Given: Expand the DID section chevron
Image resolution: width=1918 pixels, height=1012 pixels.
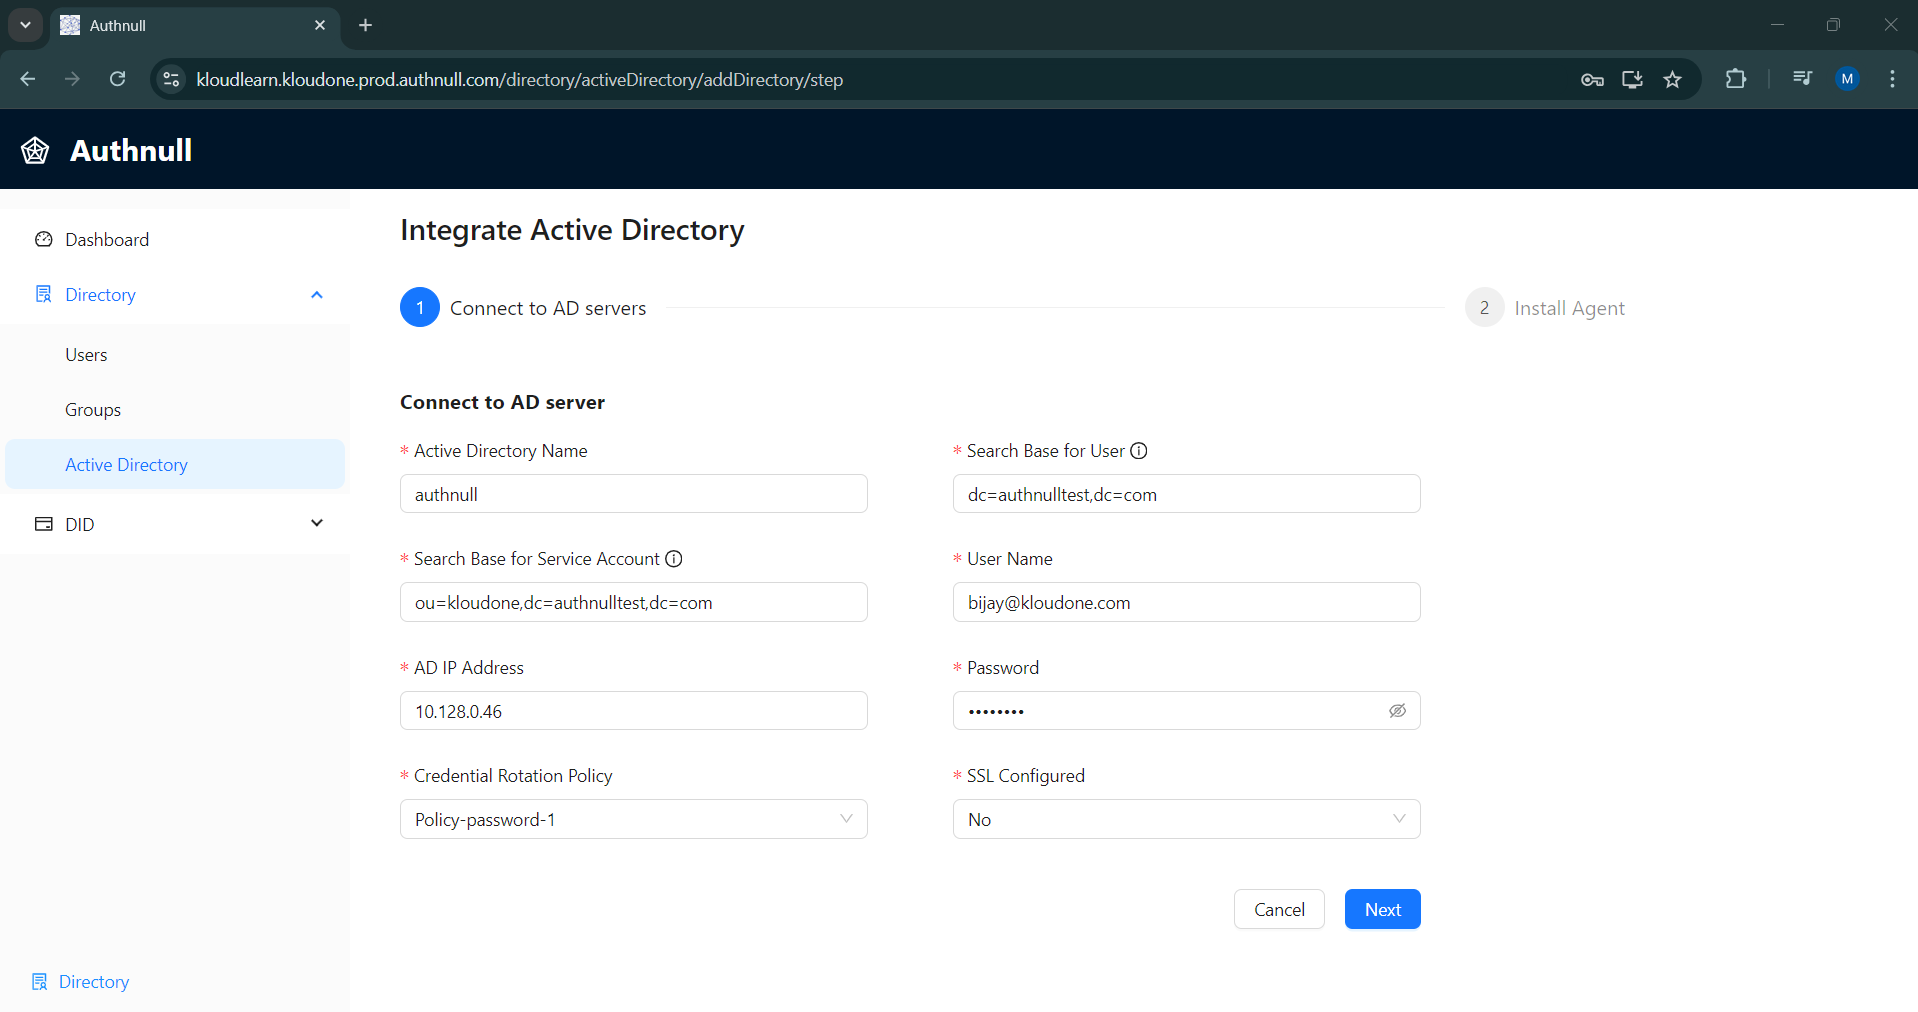Looking at the screenshot, I should click(316, 523).
